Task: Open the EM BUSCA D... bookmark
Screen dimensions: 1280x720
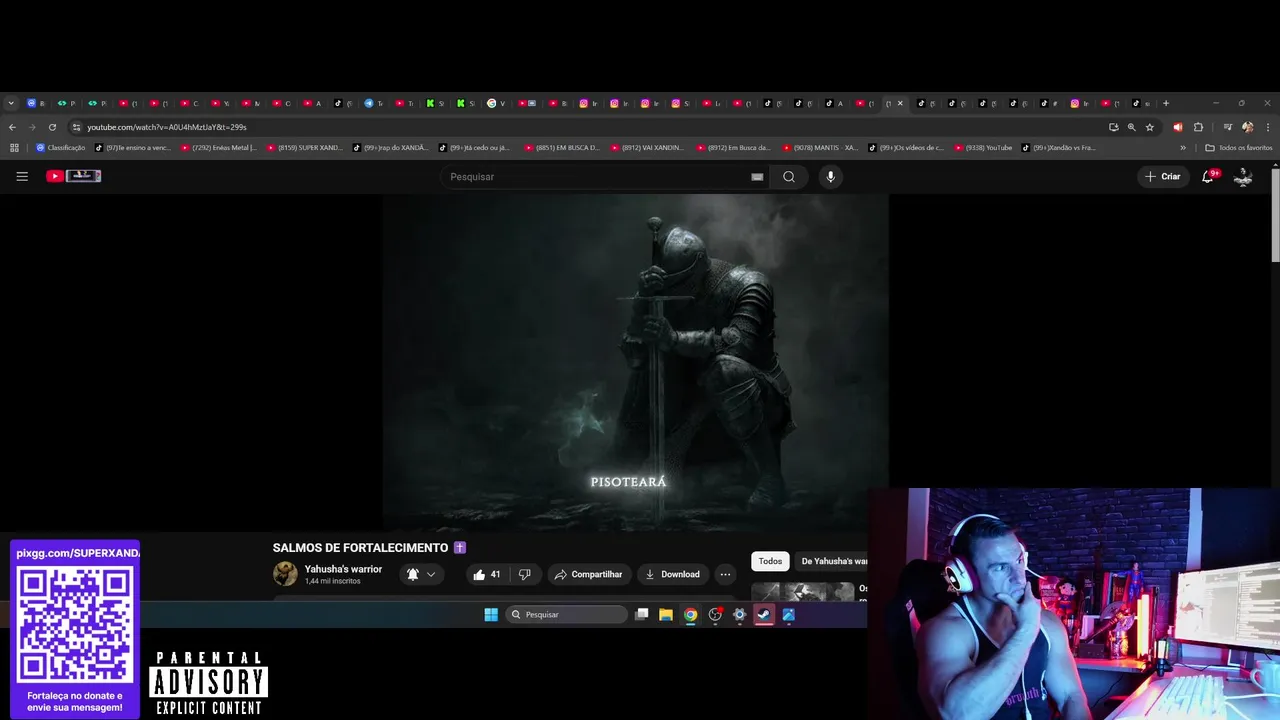Action: coord(561,148)
